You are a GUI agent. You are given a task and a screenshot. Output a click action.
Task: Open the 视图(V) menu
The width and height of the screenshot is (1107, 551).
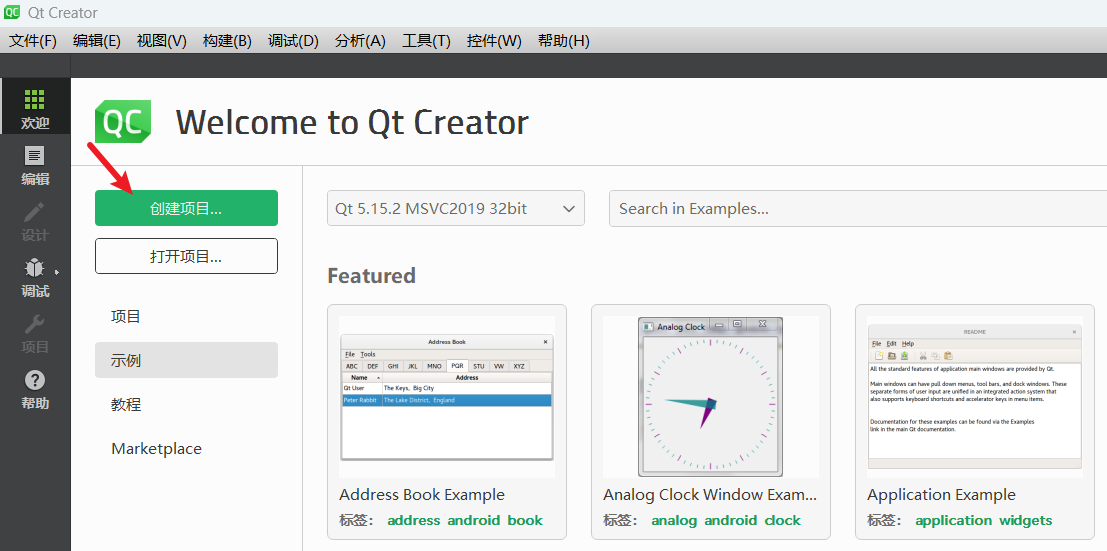coord(162,41)
